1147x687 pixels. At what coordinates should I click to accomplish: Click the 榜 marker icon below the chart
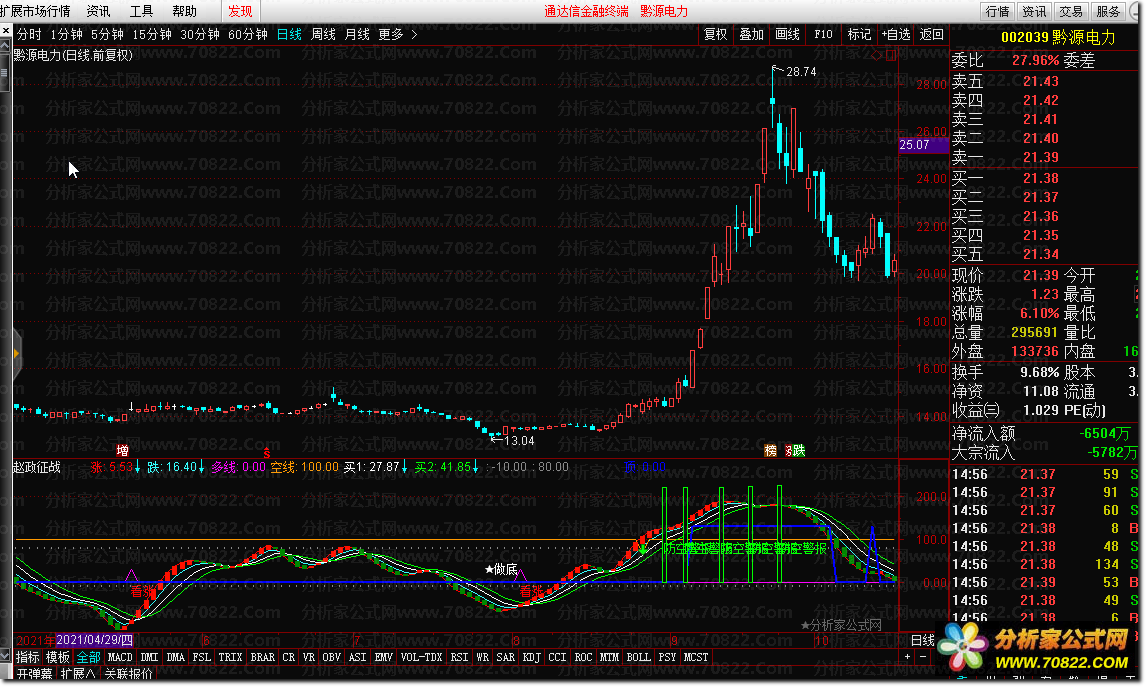pyautogui.click(x=770, y=451)
